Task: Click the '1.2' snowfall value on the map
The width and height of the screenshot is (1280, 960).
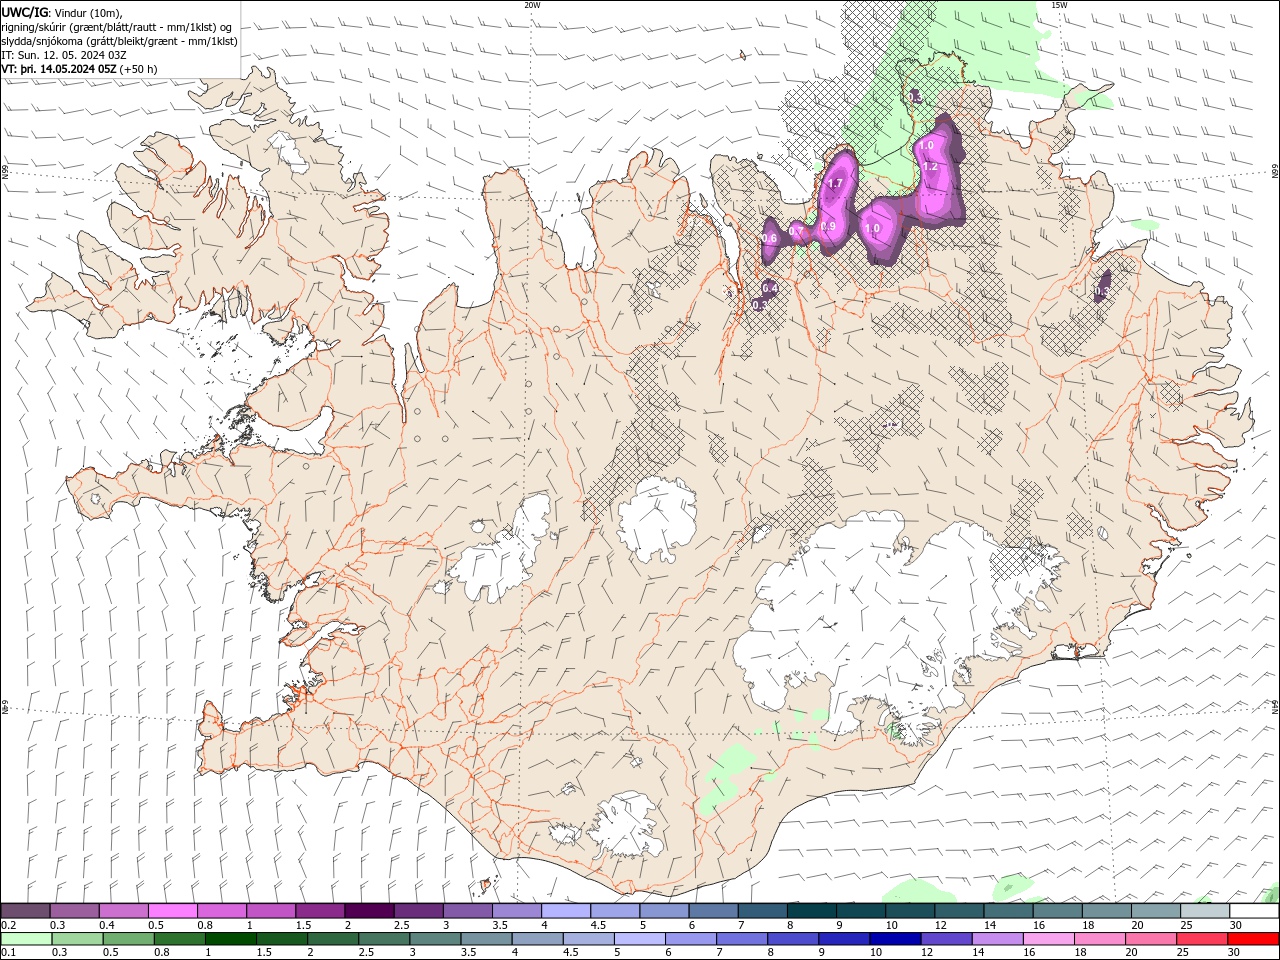Action: point(930,167)
